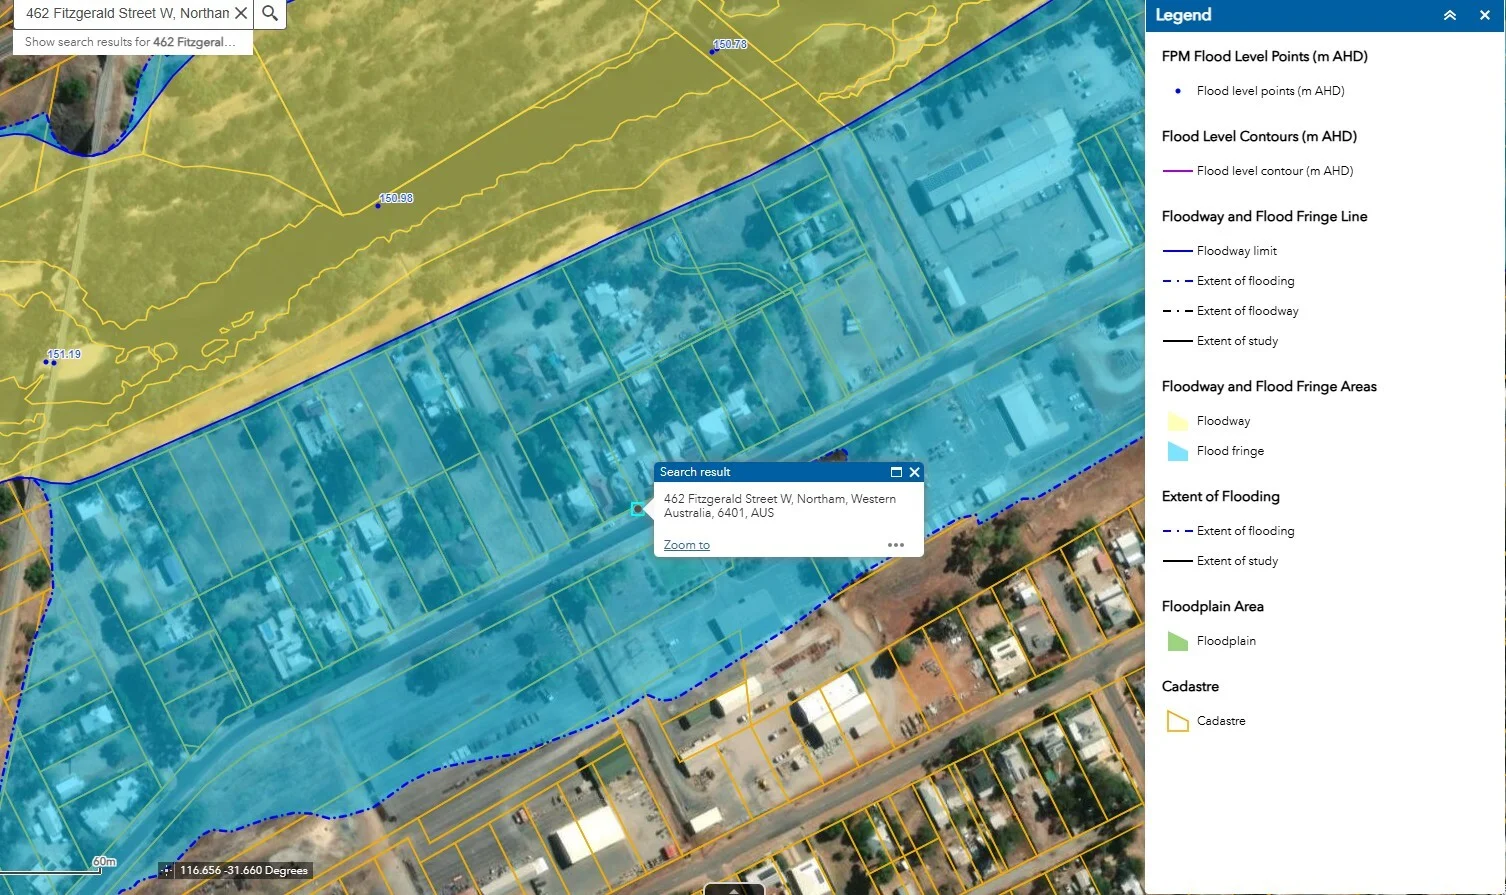Click inside the address search field
This screenshot has width=1506, height=895.
125,14
